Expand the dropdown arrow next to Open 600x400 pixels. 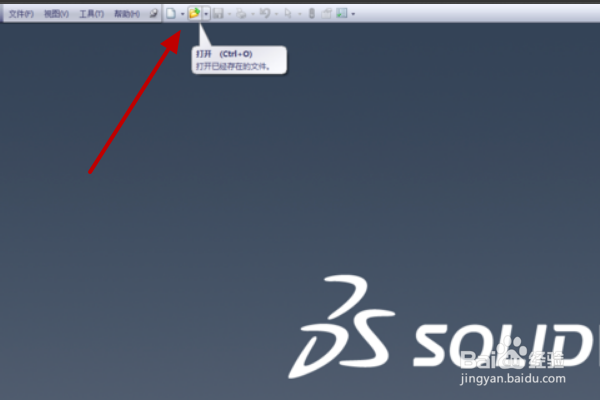point(206,14)
